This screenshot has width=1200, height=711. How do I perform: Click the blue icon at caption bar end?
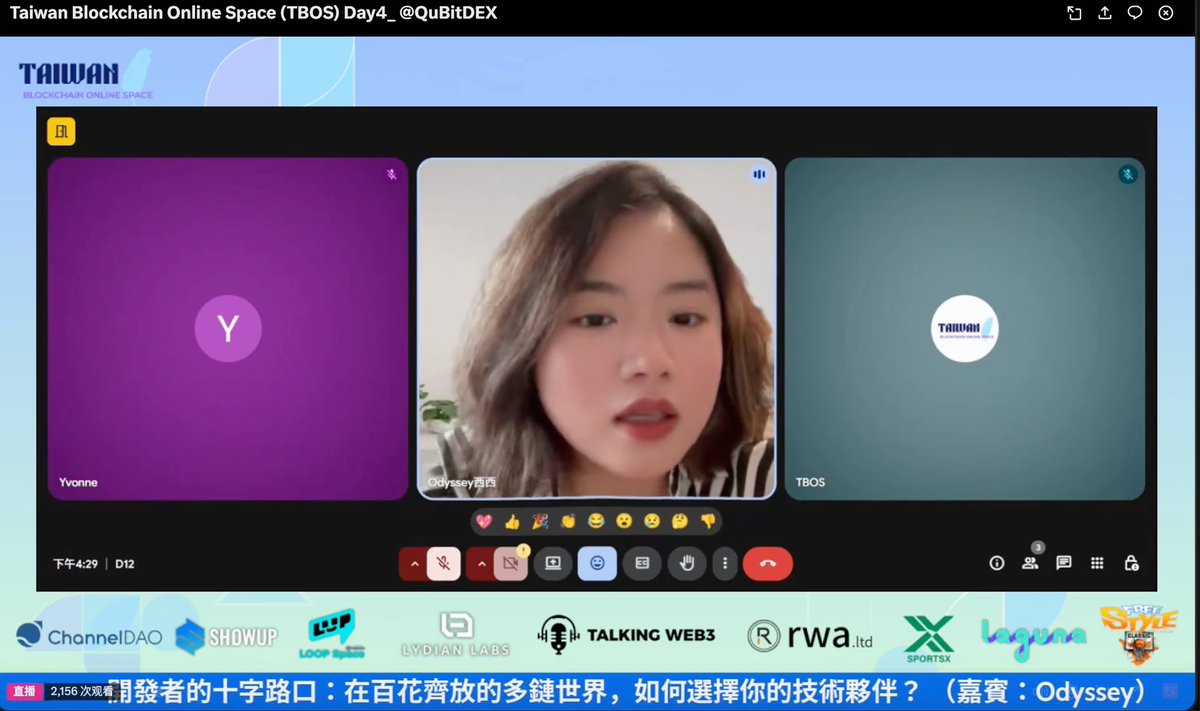pos(1171,691)
